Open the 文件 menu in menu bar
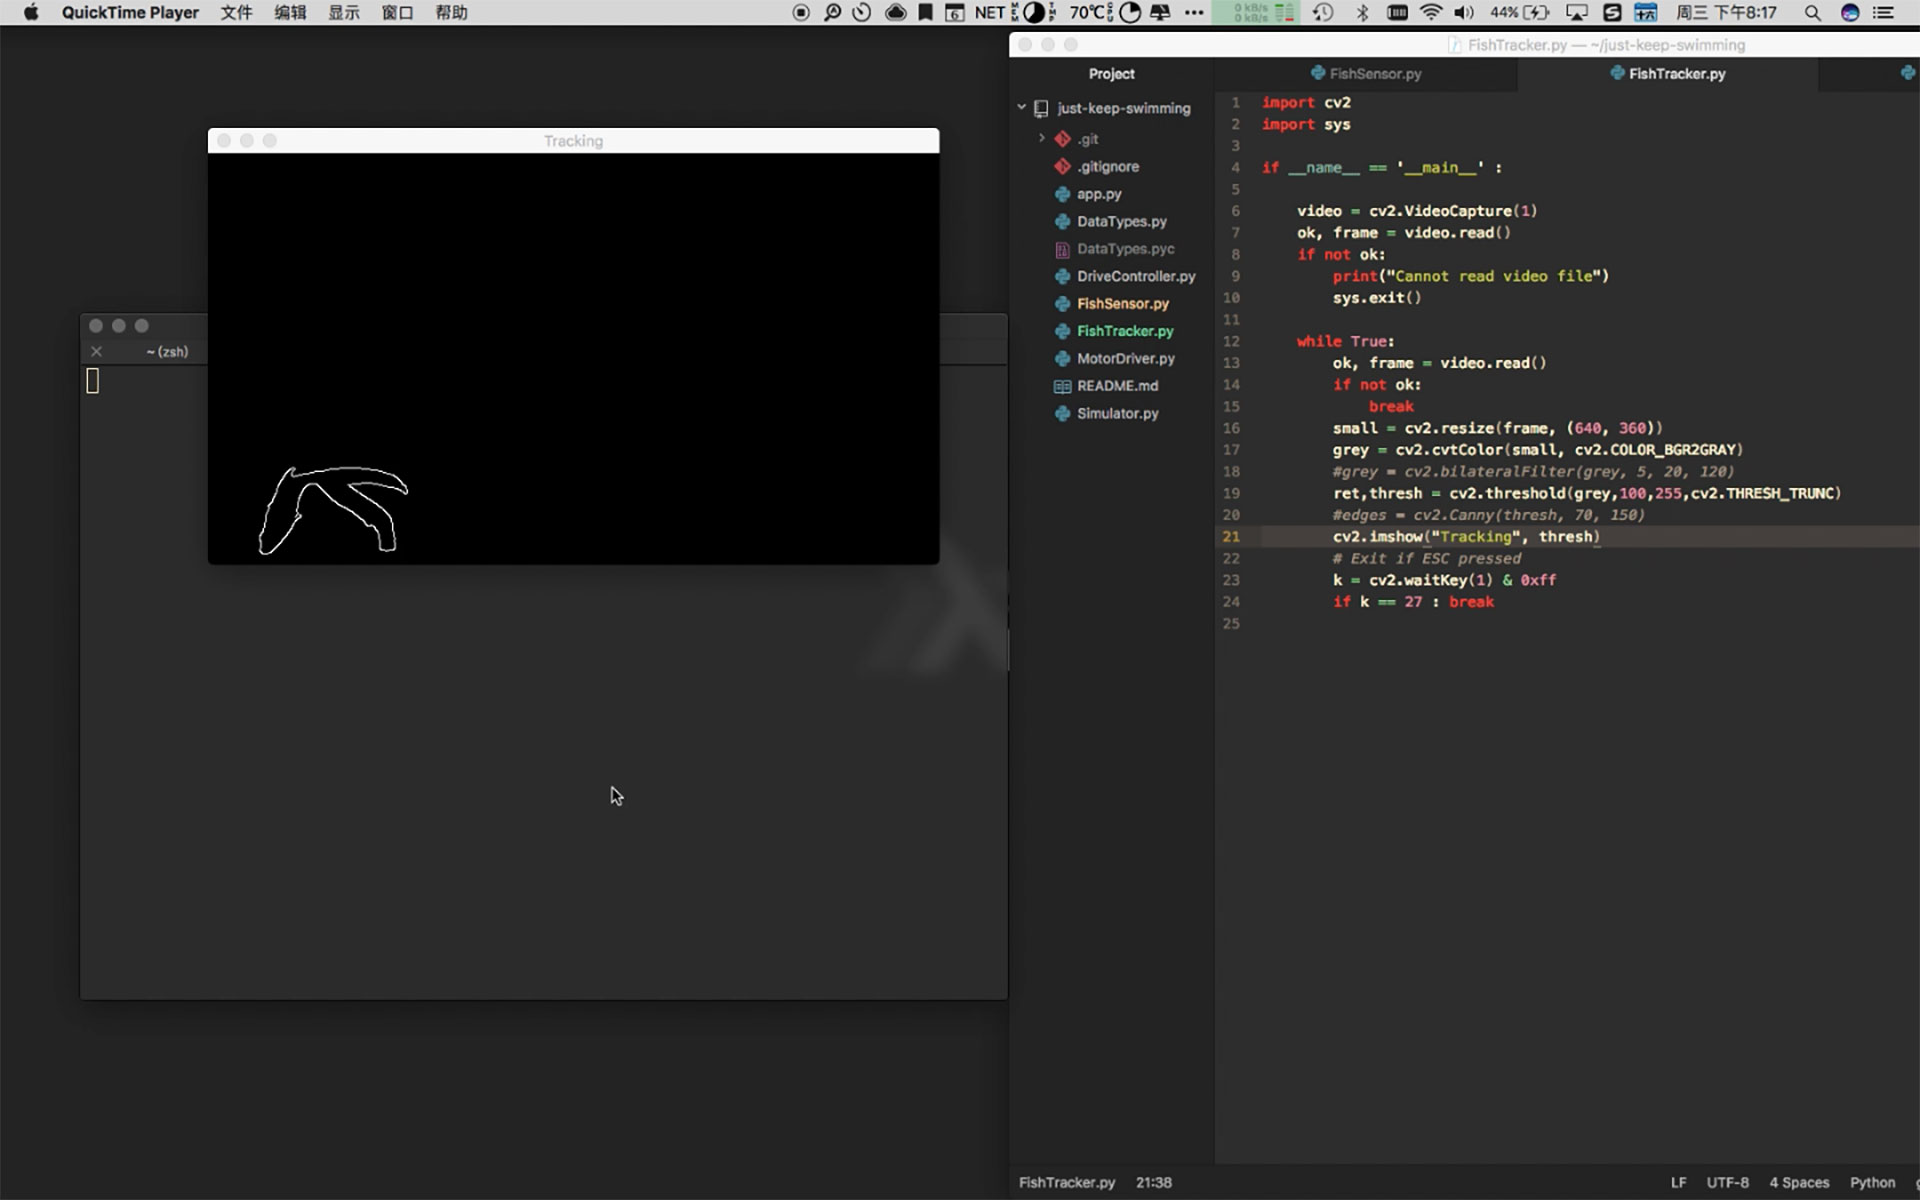 (236, 13)
